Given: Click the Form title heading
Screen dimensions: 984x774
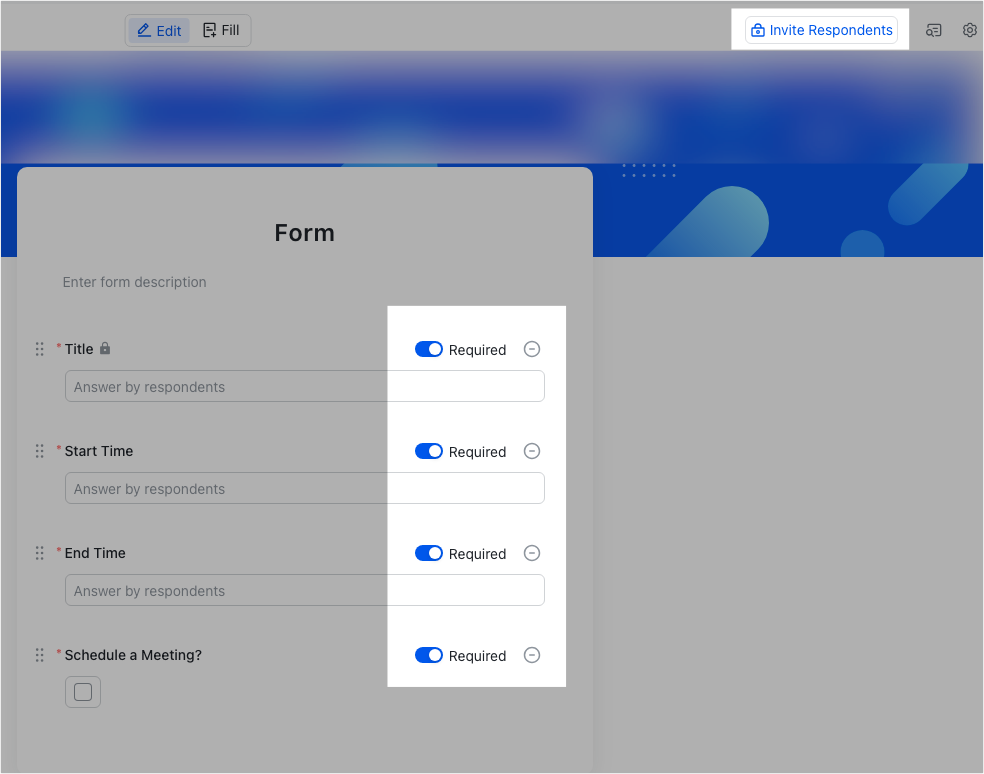Looking at the screenshot, I should coord(304,233).
